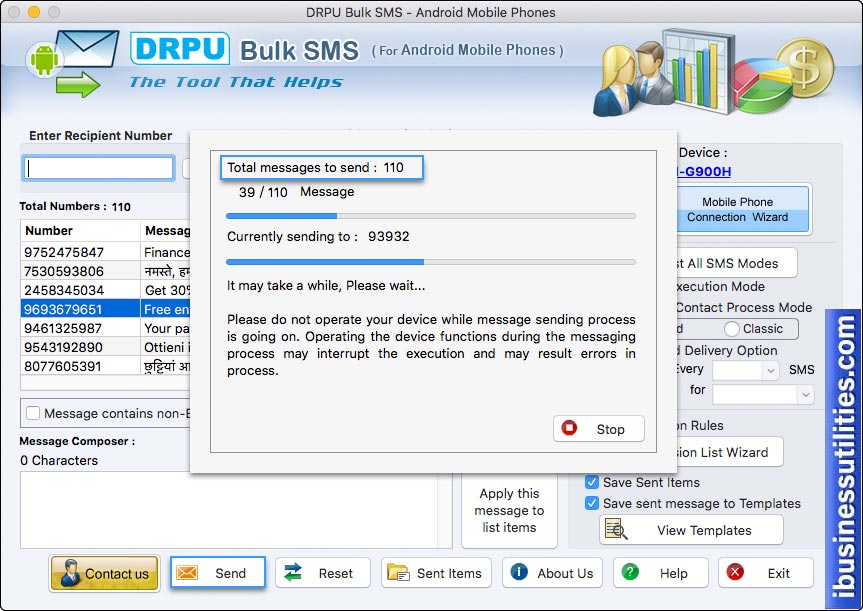Click the Total messages to send field
863x611 pixels.
tap(322, 167)
